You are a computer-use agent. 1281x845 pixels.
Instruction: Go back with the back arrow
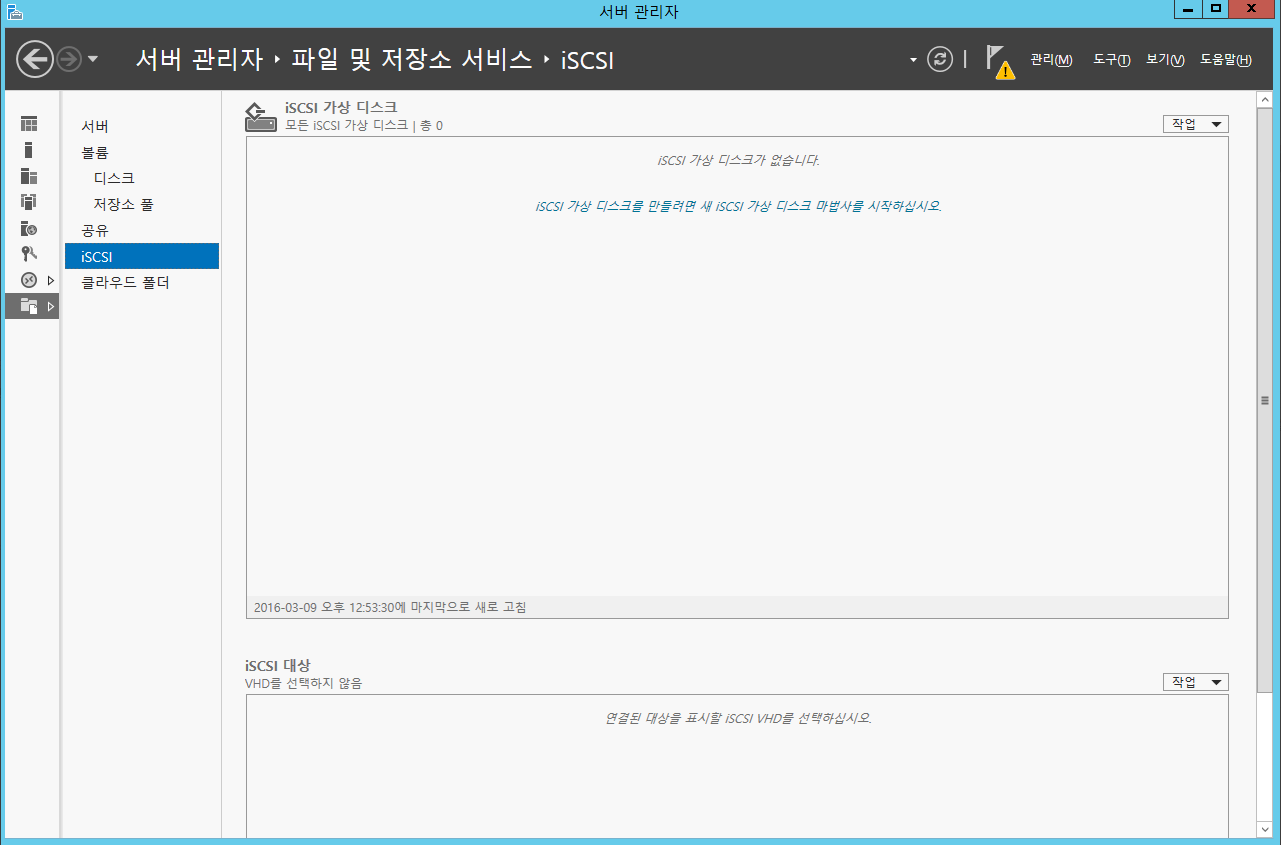(x=35, y=59)
